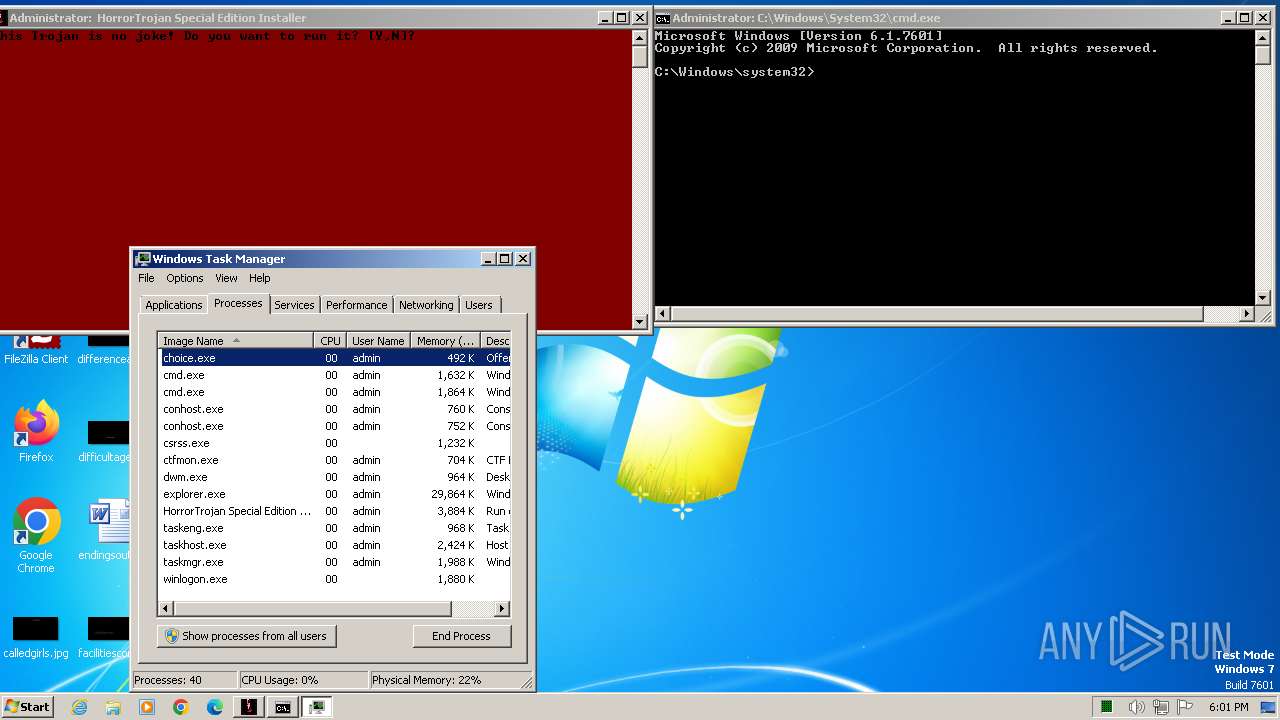Open the Options menu in Task Manager
Screen dimensions: 1280x720
[x=185, y=278]
